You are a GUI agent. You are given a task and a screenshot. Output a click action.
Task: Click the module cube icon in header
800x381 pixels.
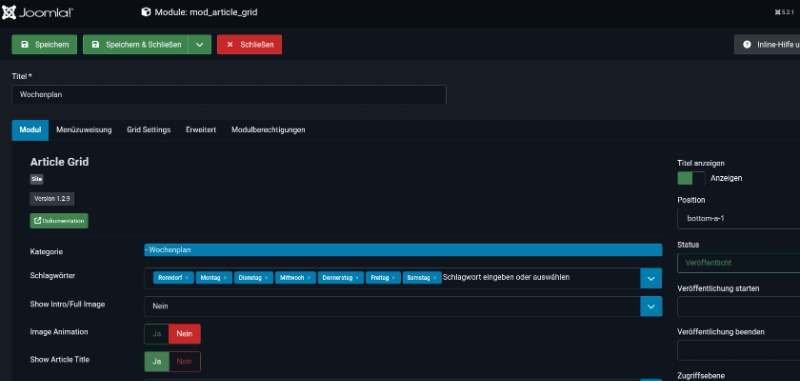coord(146,12)
